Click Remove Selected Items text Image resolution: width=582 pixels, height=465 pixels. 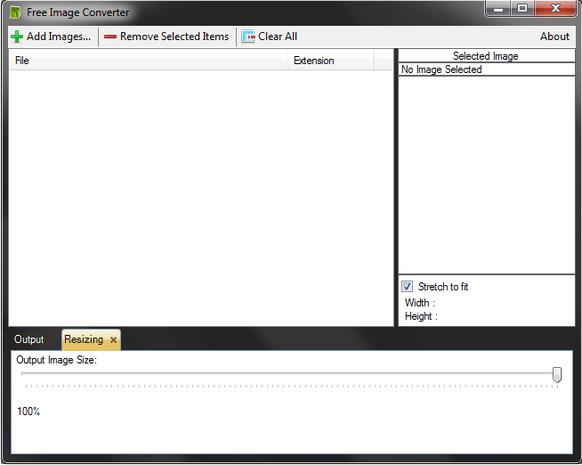[174, 36]
